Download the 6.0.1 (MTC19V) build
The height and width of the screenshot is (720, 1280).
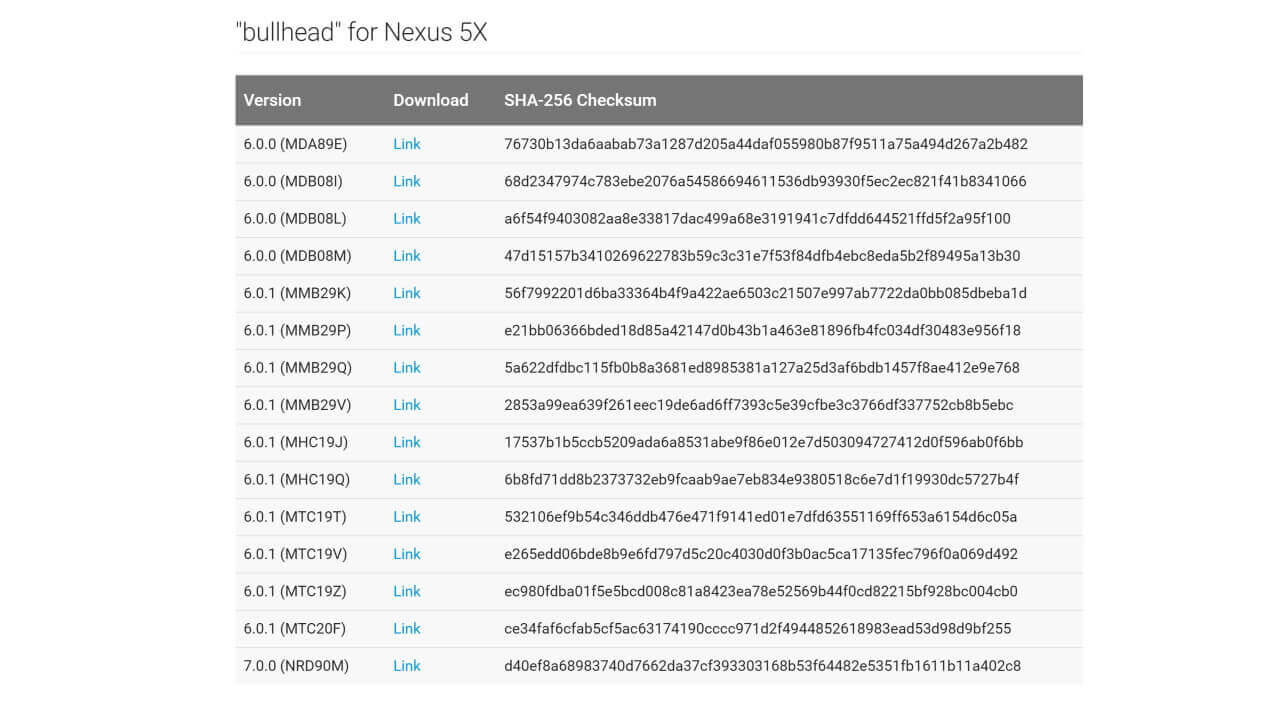pyautogui.click(x=406, y=554)
